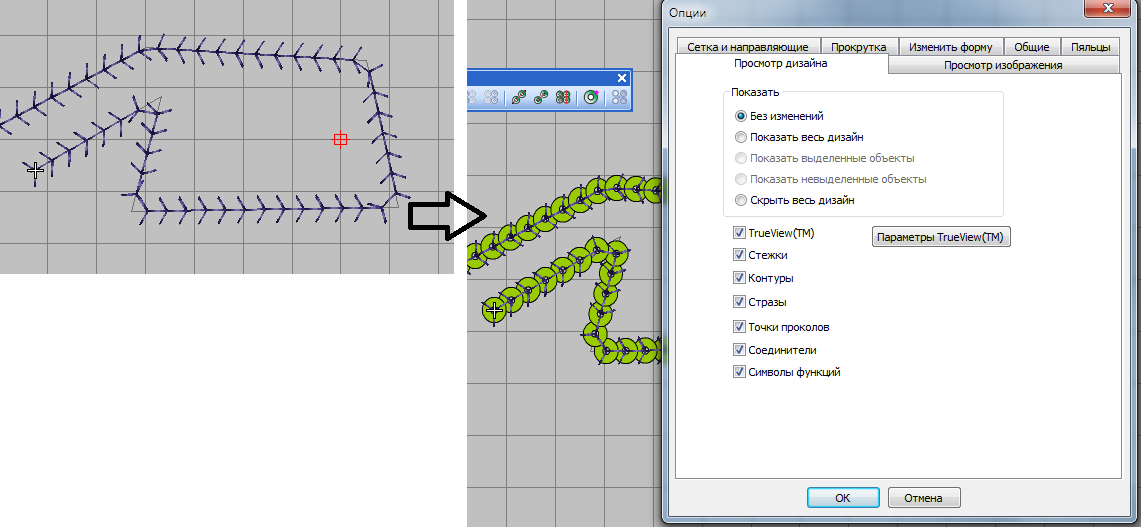Close the floating sequin toolbar
The width and height of the screenshot is (1141, 527).
[x=621, y=78]
